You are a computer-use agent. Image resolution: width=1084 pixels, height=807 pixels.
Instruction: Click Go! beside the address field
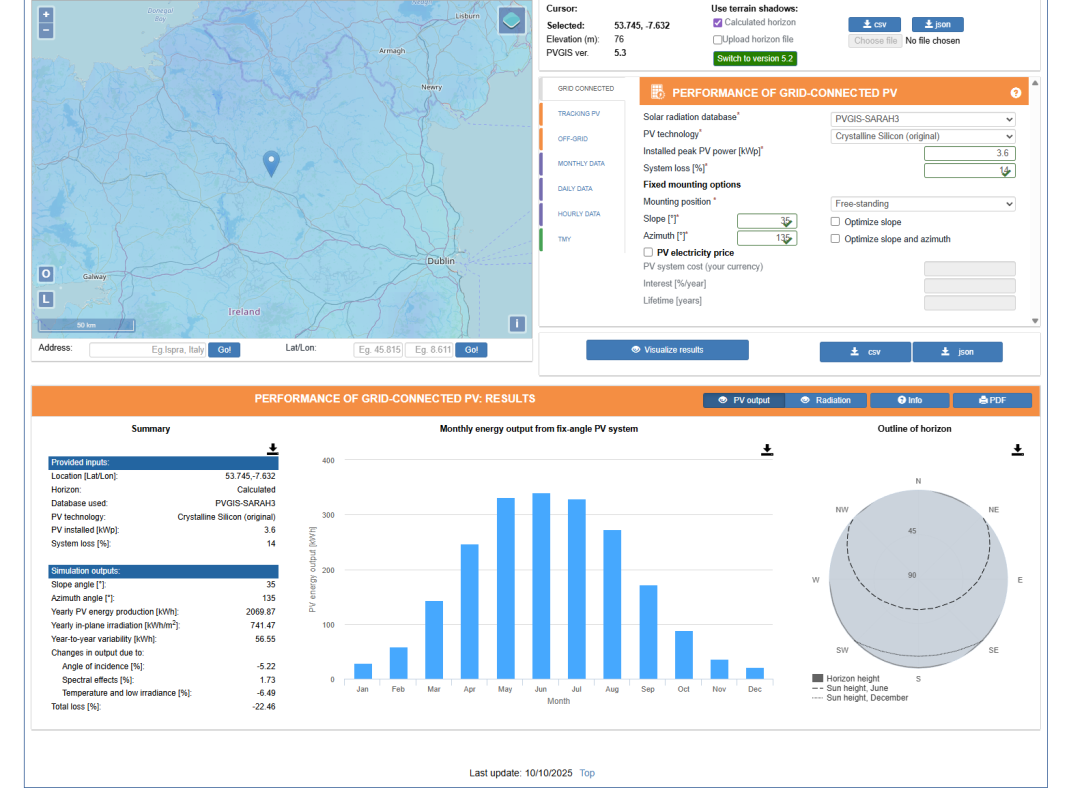(x=224, y=350)
